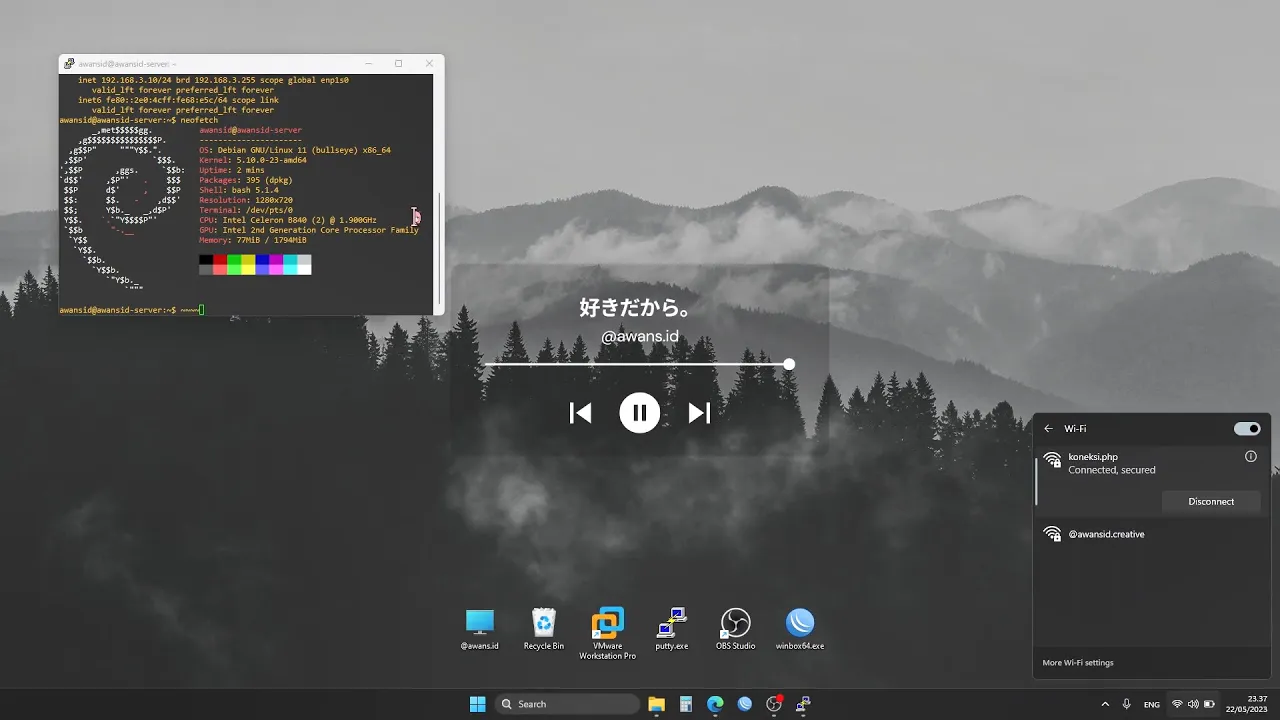1280x720 pixels.
Task: Click the Japanese song title text
Action: [x=636, y=307]
